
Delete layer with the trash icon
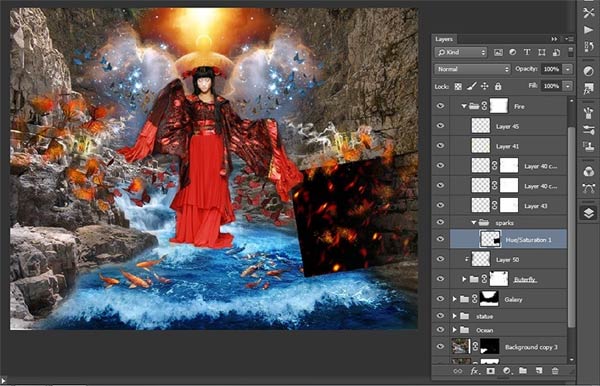point(555,371)
